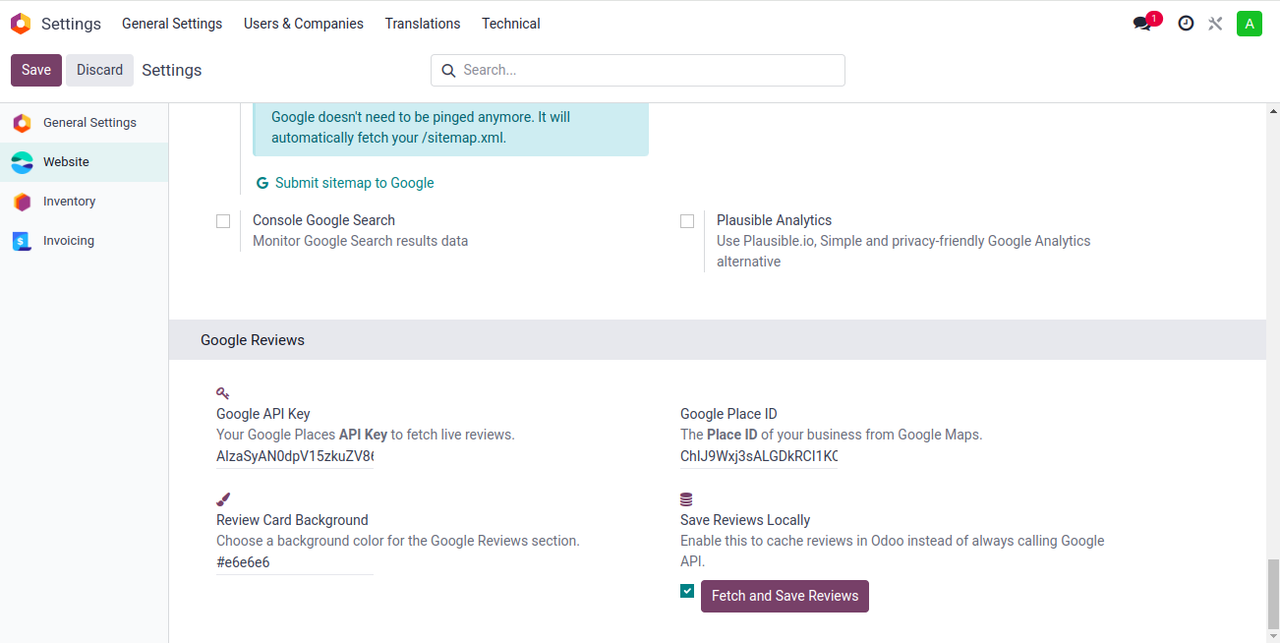Image resolution: width=1280 pixels, height=643 pixels.
Task: Open Invoicing settings in the sidebar
Action: tap(68, 241)
